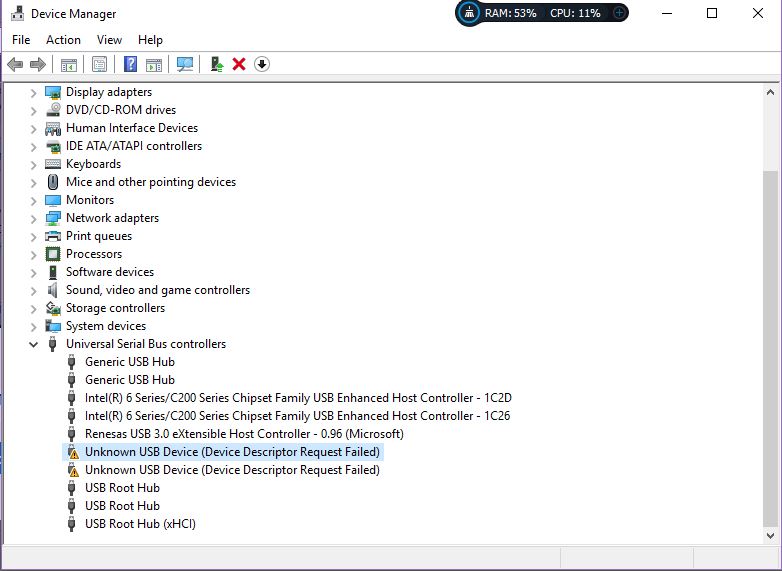Viewport: 782px width, 571px height.
Task: Click the DVD/CD-ROM drives disc icon
Action: [x=53, y=110]
